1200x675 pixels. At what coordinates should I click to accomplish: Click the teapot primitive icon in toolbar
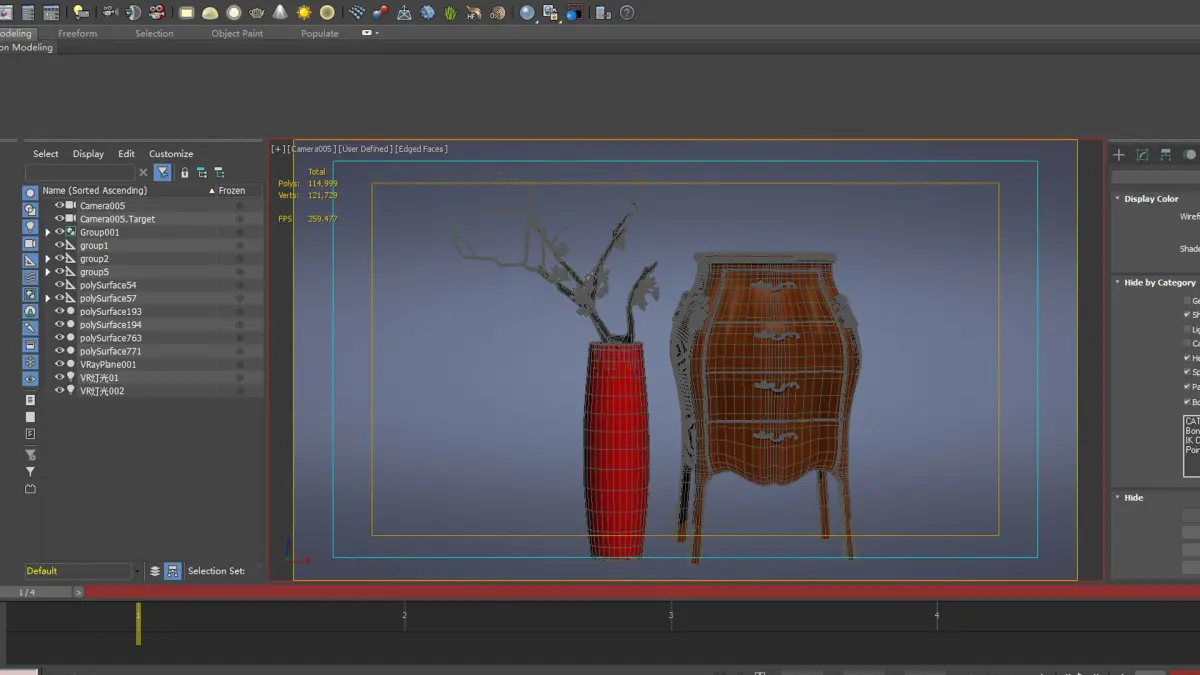[x=257, y=13]
